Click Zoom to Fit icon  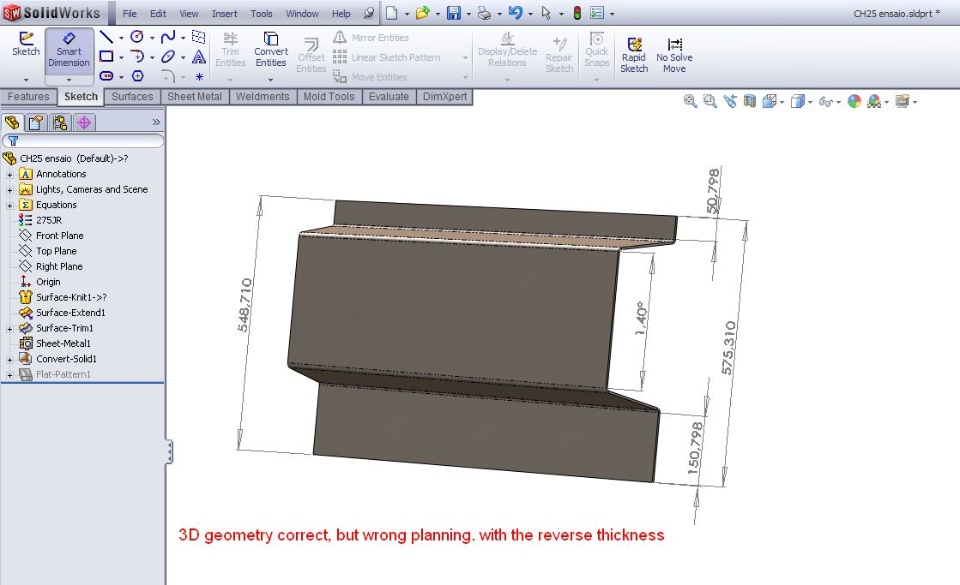(690, 101)
